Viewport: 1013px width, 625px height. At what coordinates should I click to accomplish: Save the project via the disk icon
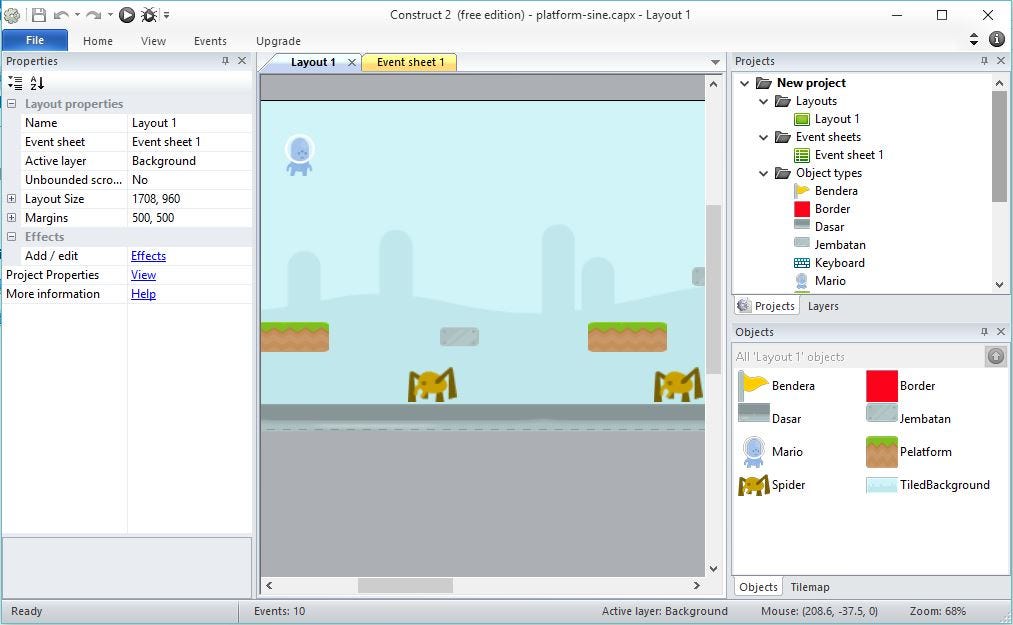[39, 14]
